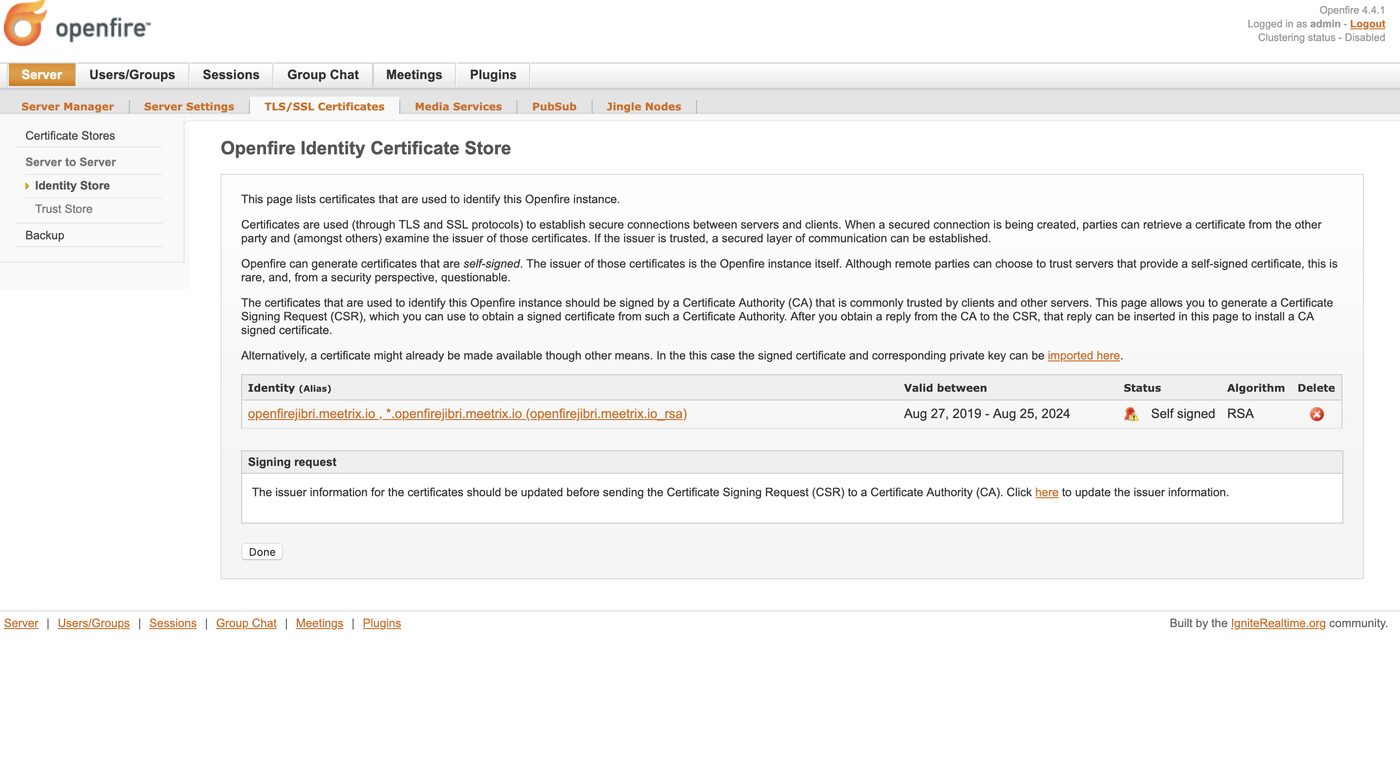This screenshot has height=759, width=1400.
Task: Follow the 'imported here' link
Action: pyautogui.click(x=1084, y=355)
